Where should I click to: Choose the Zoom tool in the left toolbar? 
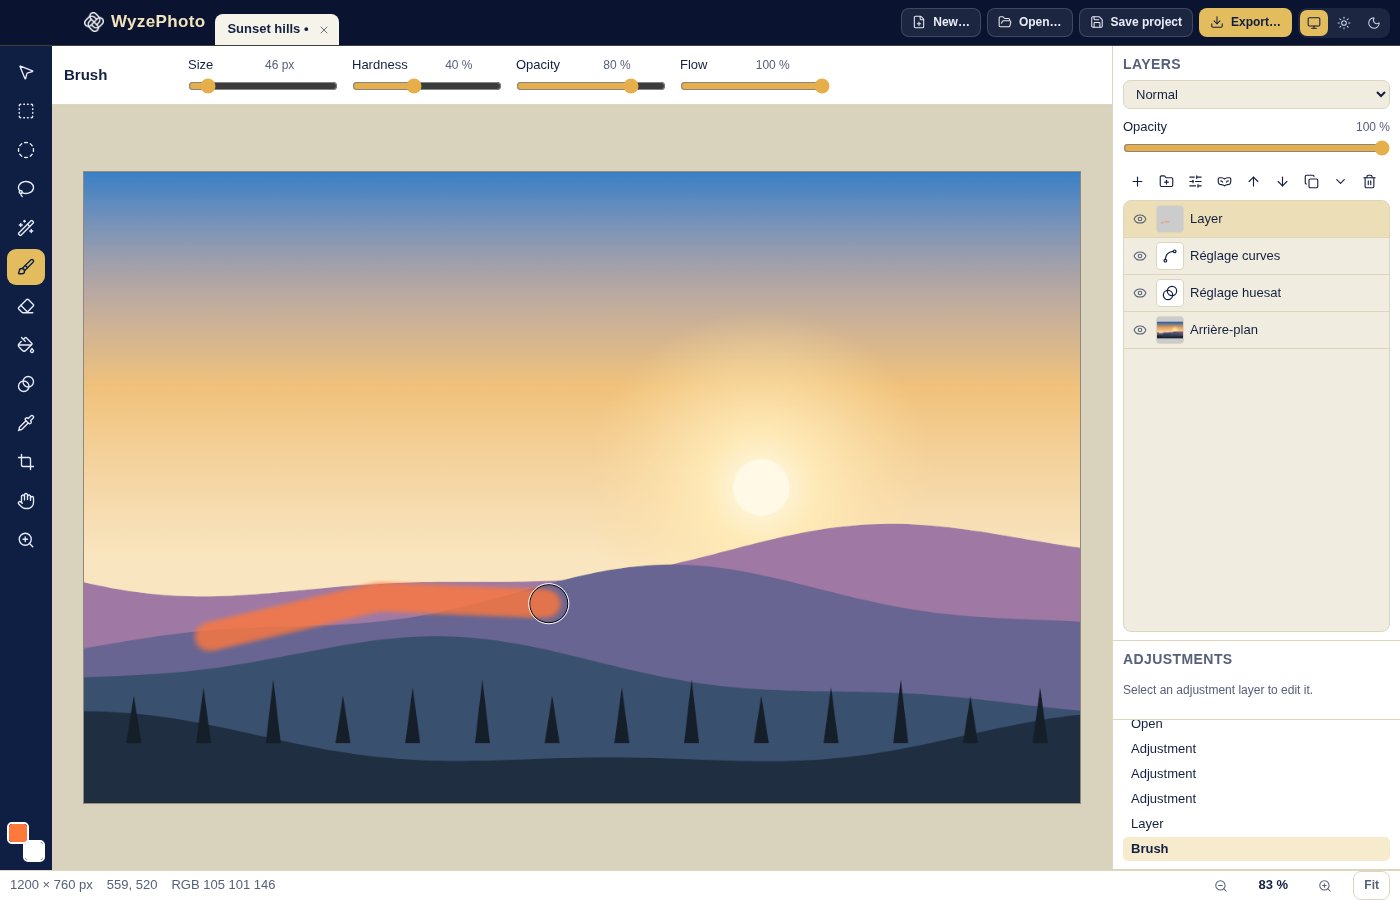click(26, 540)
